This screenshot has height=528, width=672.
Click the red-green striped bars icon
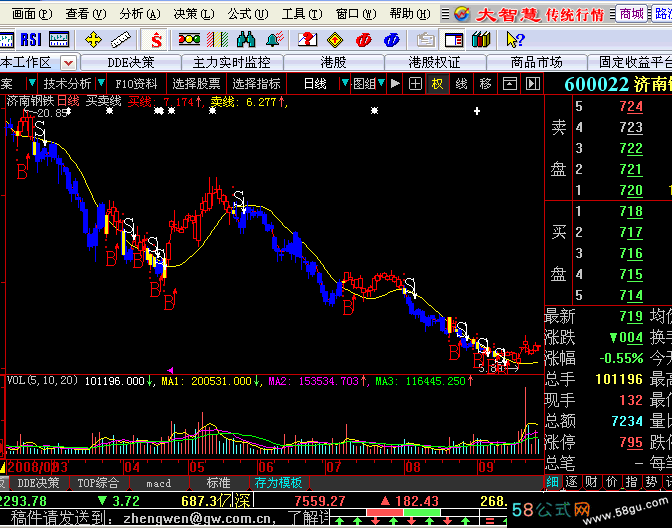217,40
